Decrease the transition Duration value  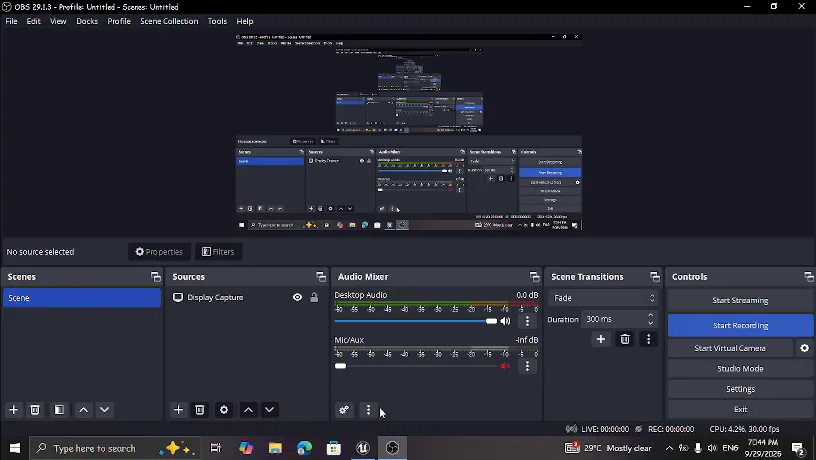(x=651, y=323)
